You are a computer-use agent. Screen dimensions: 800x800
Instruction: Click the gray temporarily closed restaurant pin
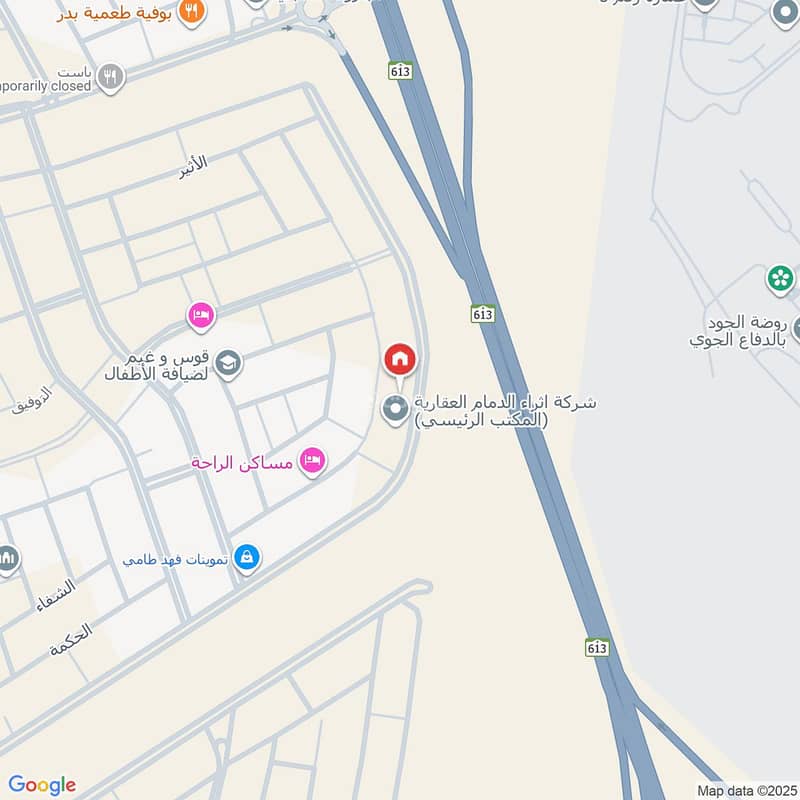(x=110, y=78)
